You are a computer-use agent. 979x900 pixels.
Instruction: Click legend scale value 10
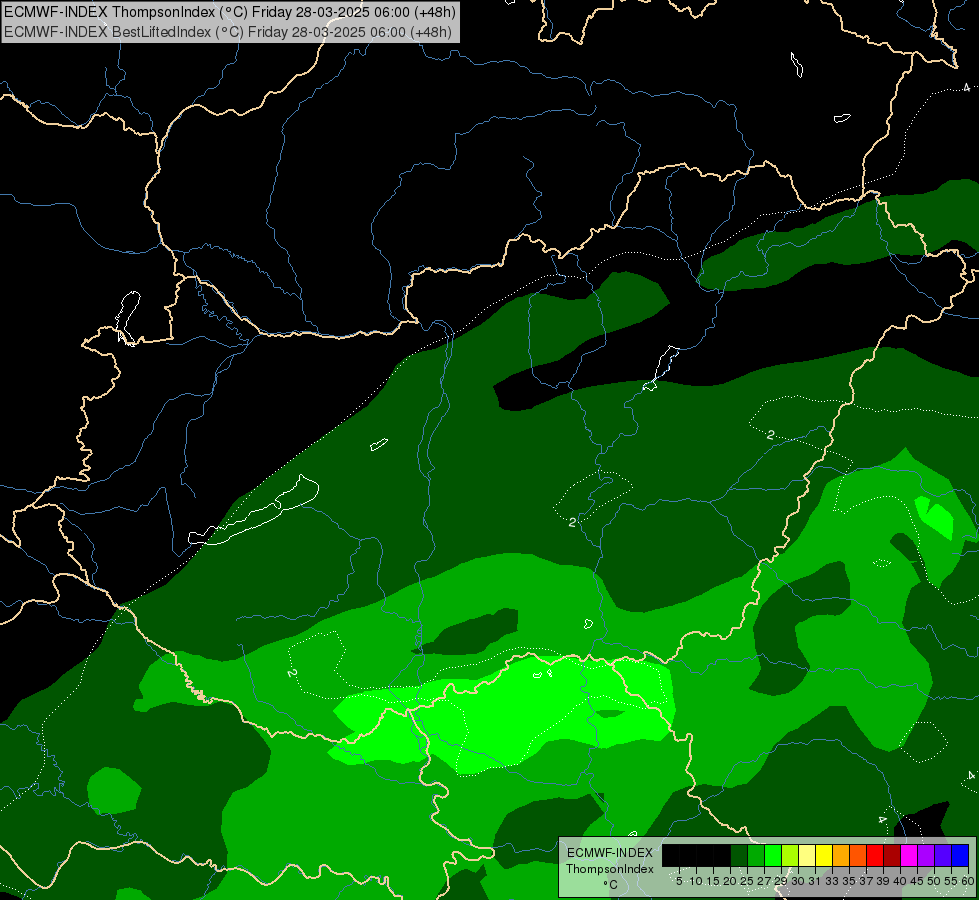coord(696,881)
